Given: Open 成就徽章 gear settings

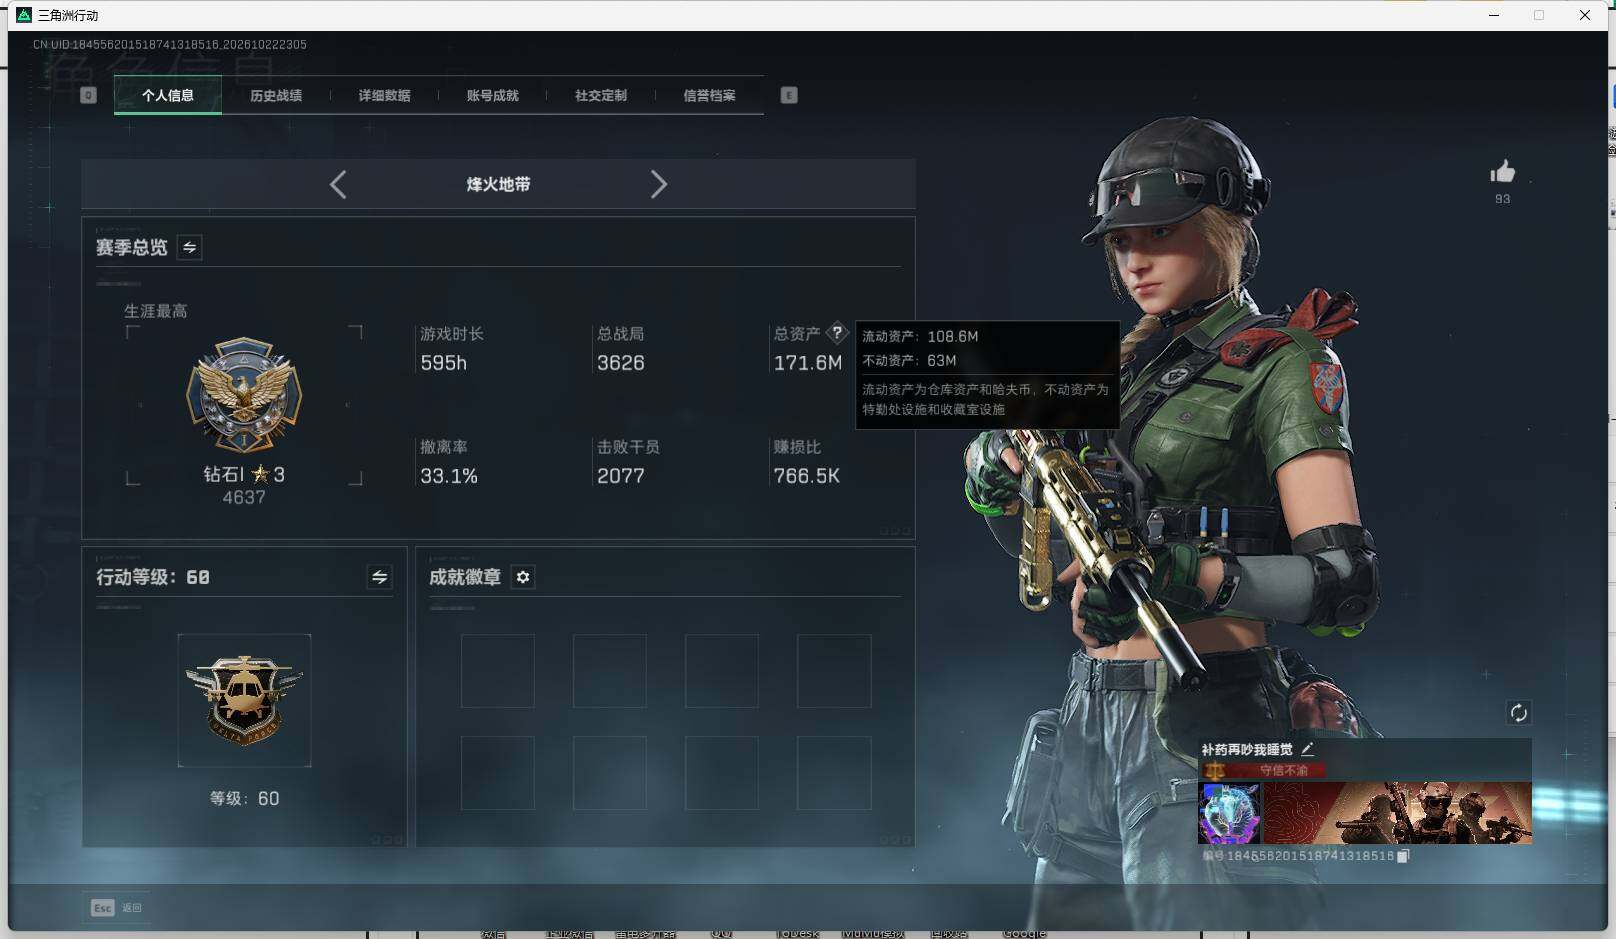Looking at the screenshot, I should 523,577.
